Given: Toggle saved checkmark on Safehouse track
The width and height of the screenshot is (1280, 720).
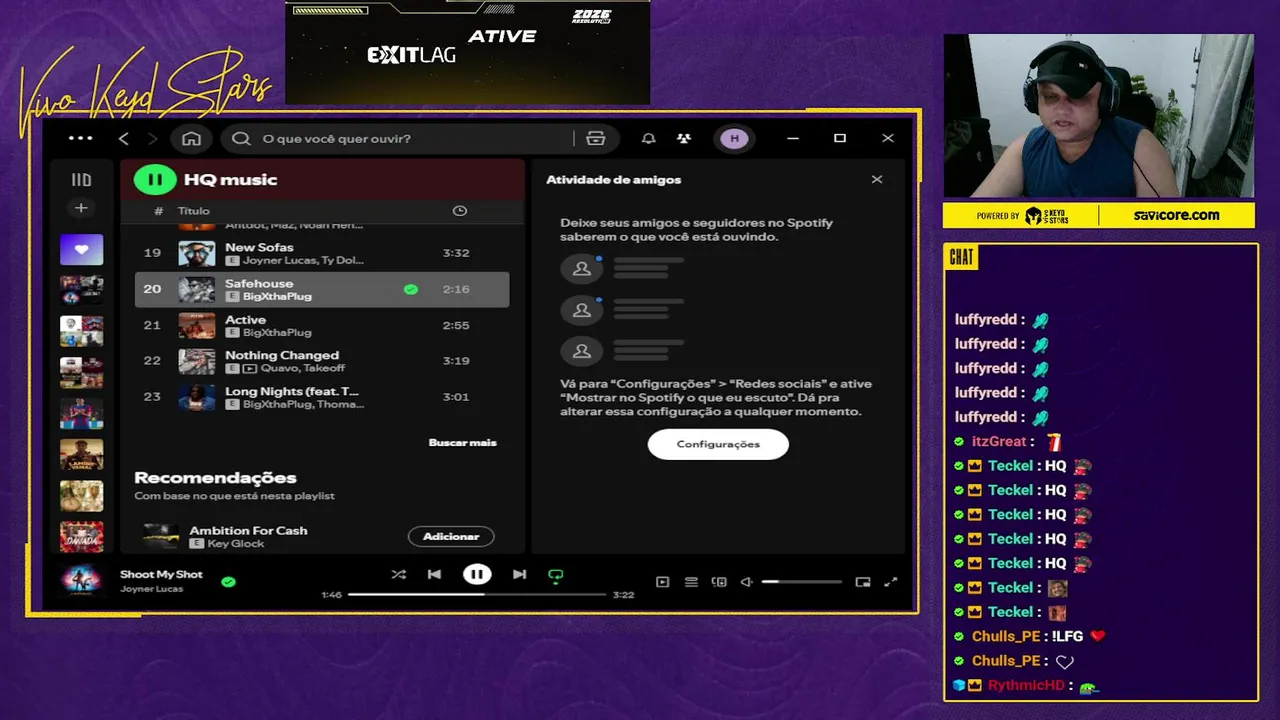Looking at the screenshot, I should (410, 289).
